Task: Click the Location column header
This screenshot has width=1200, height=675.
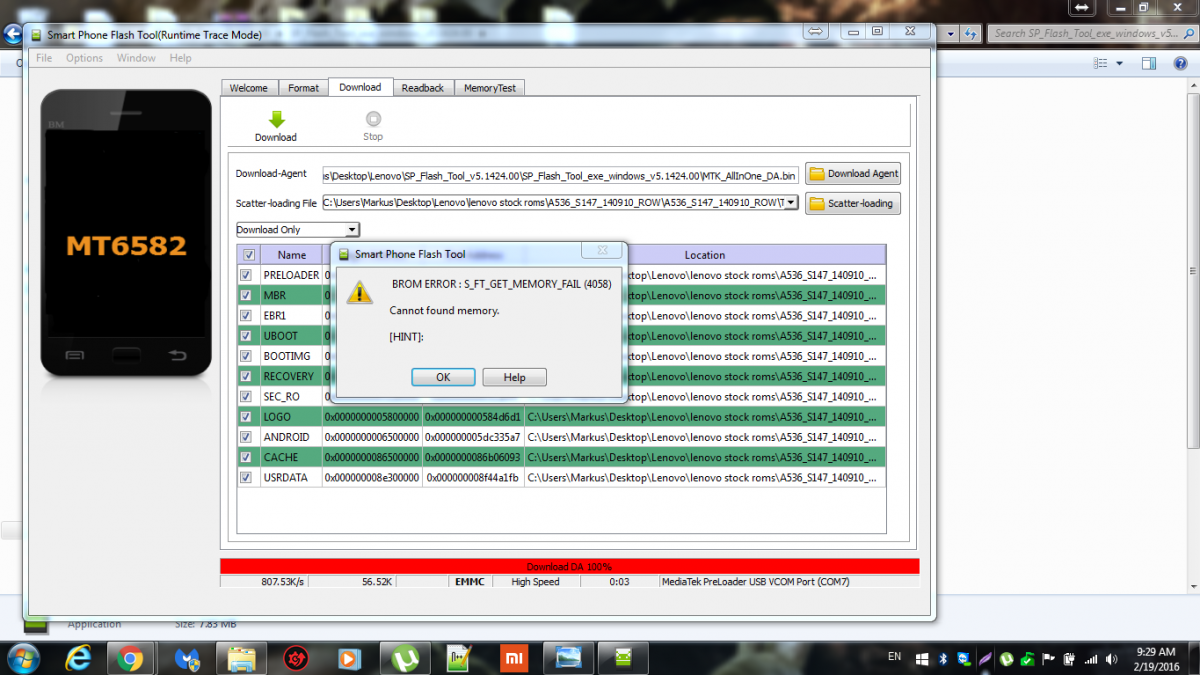Action: (704, 255)
